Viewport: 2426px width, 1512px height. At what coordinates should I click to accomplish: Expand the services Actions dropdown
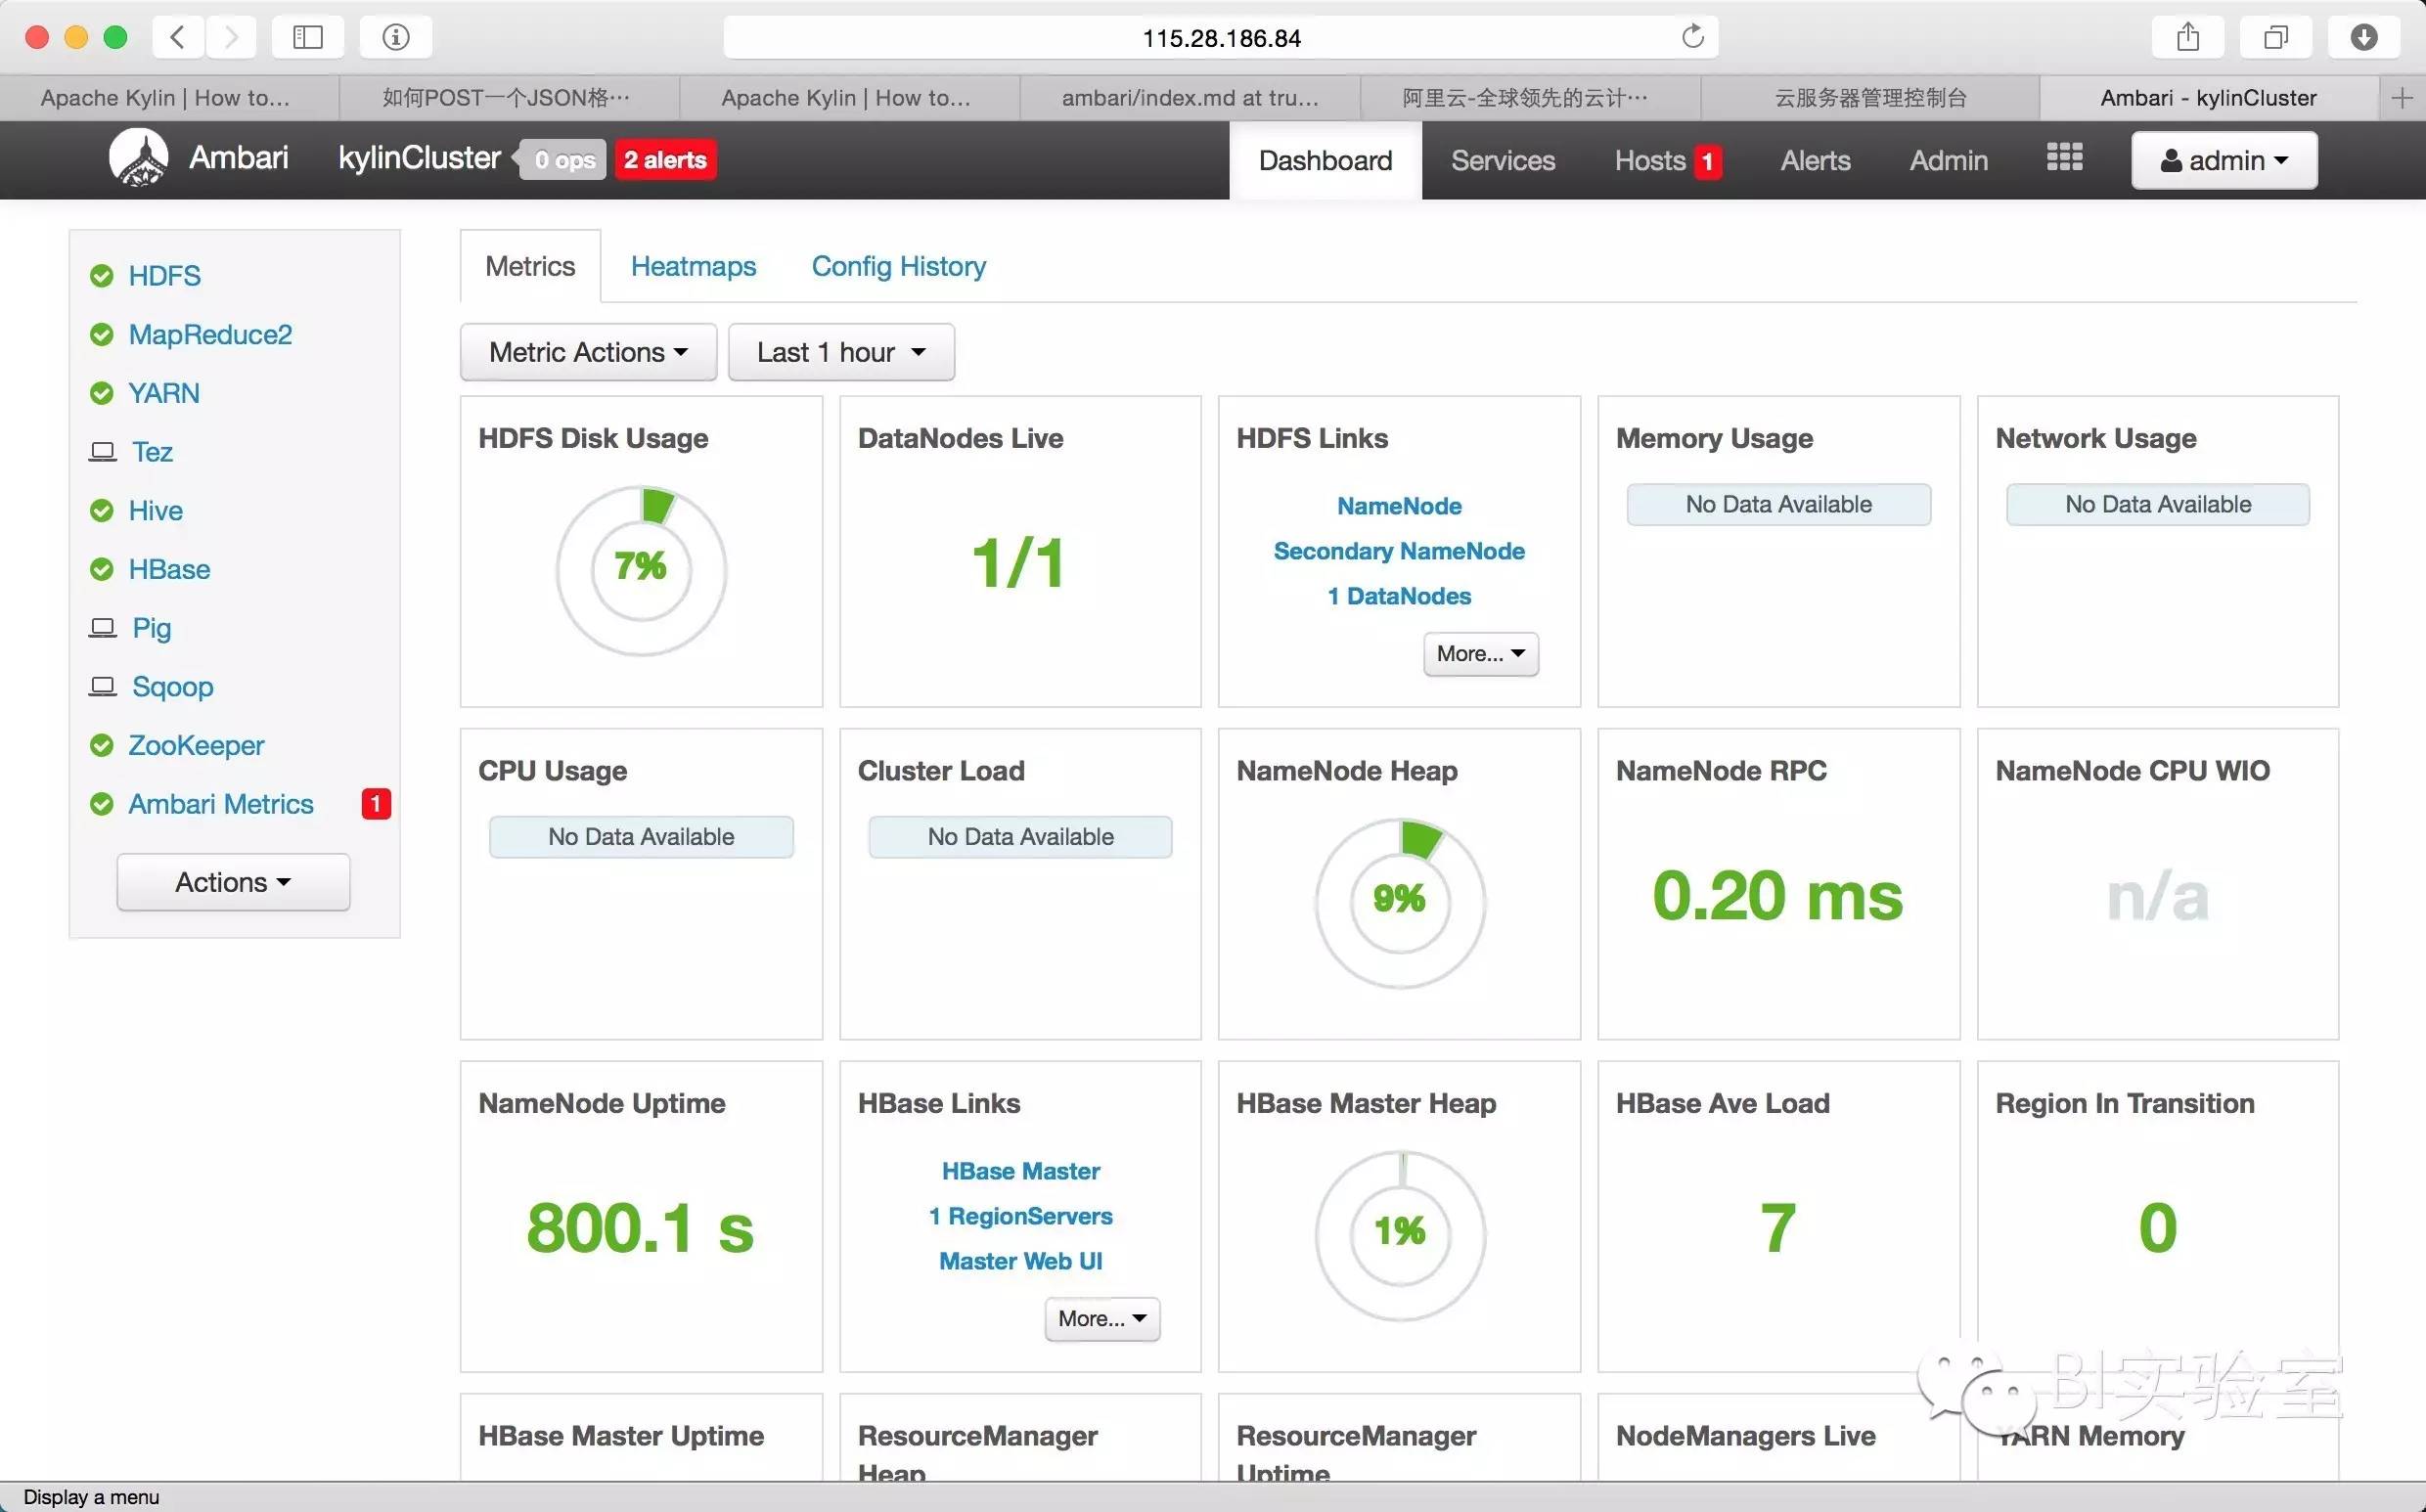(x=233, y=882)
